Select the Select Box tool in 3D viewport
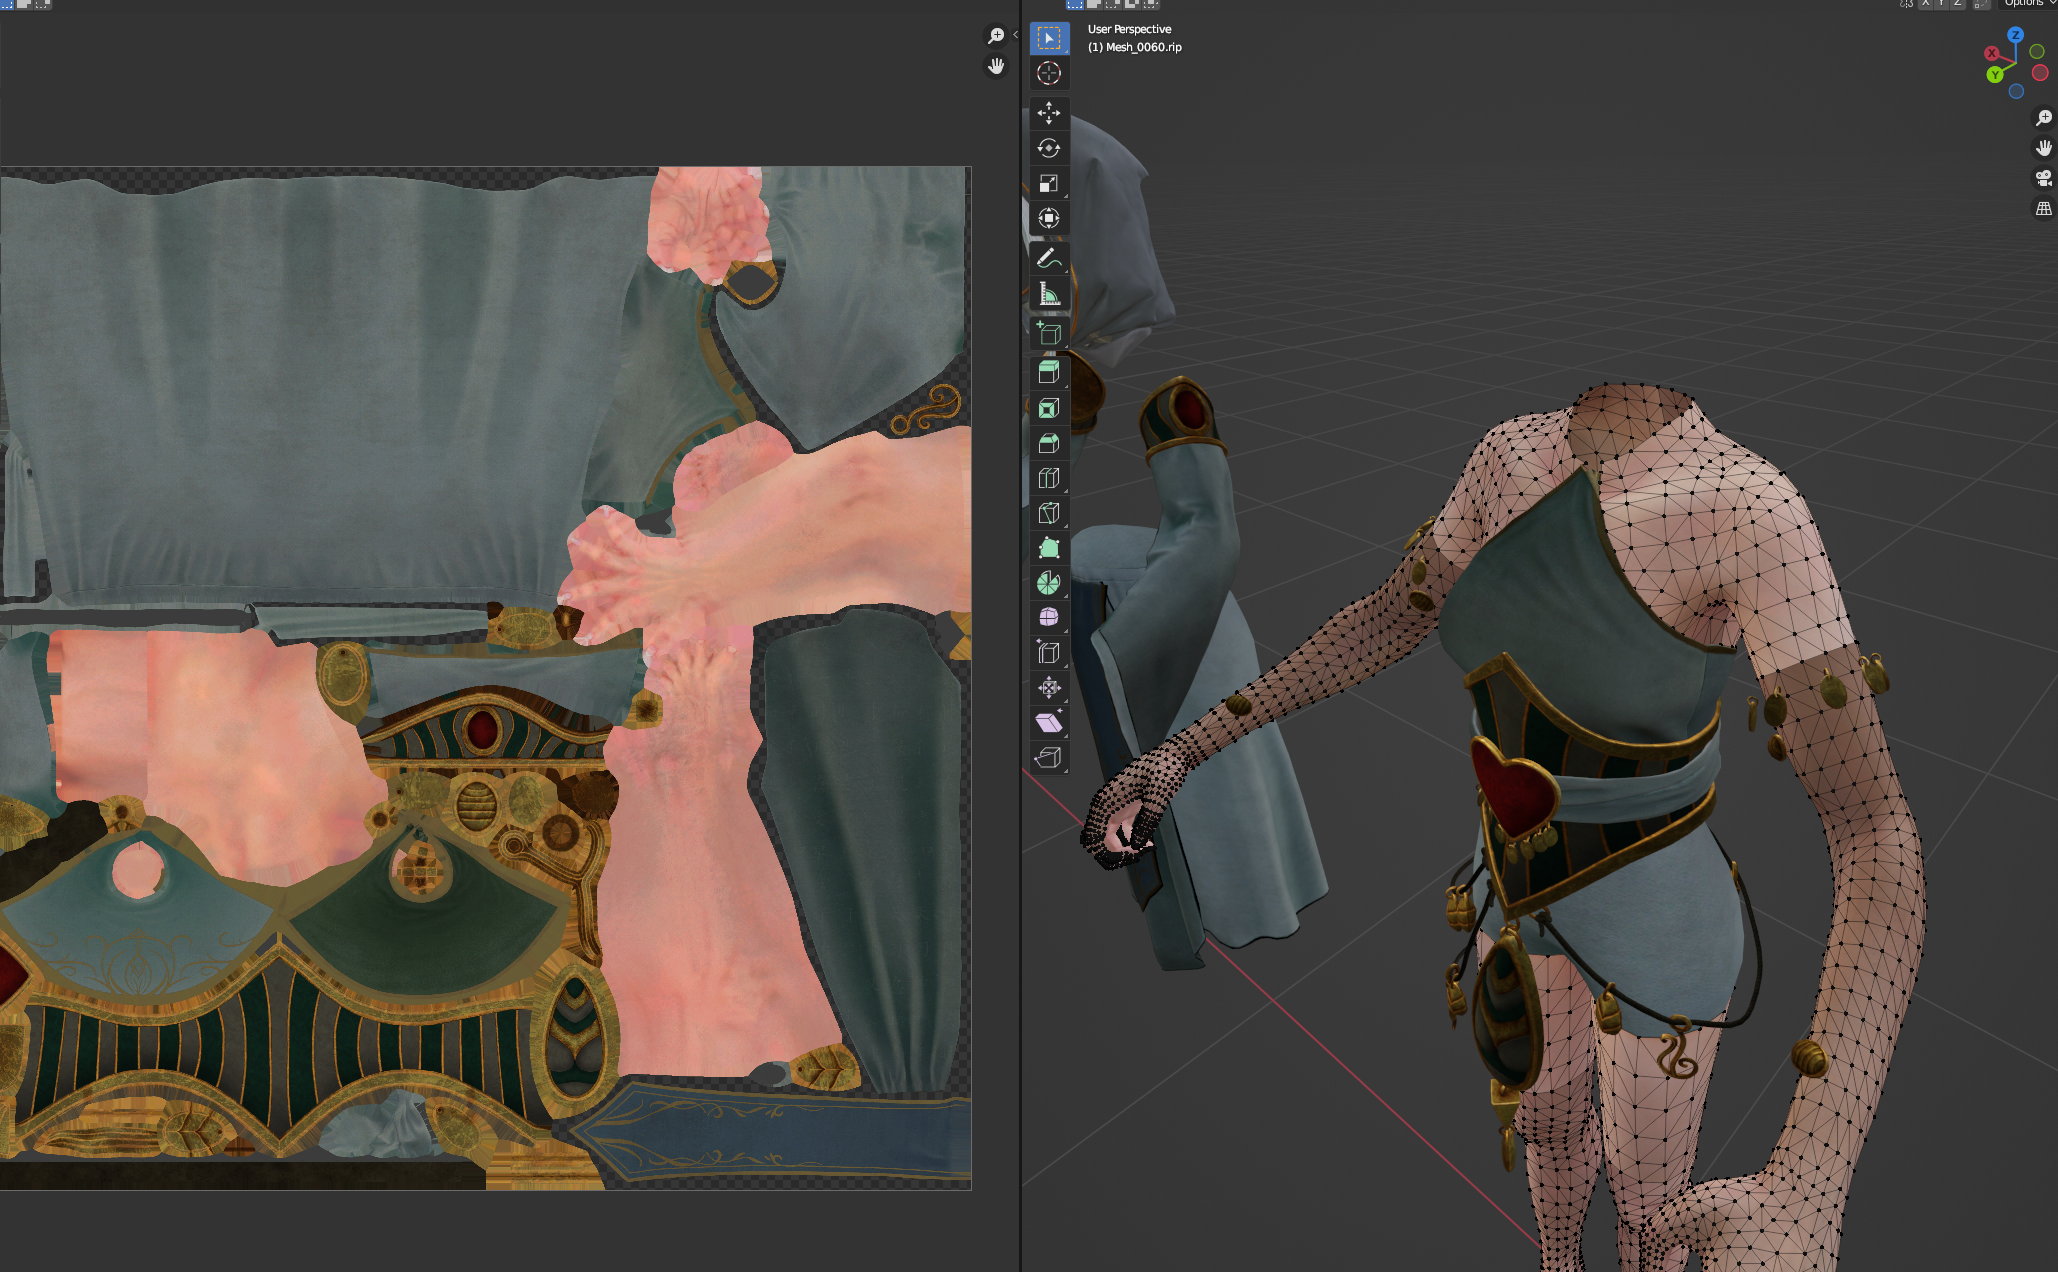 [1048, 38]
